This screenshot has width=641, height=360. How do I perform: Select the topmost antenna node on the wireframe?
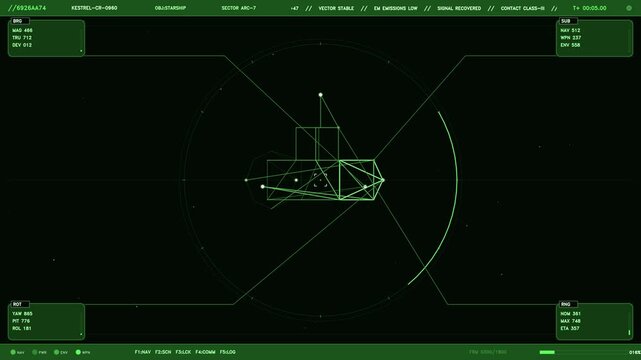click(x=320, y=95)
